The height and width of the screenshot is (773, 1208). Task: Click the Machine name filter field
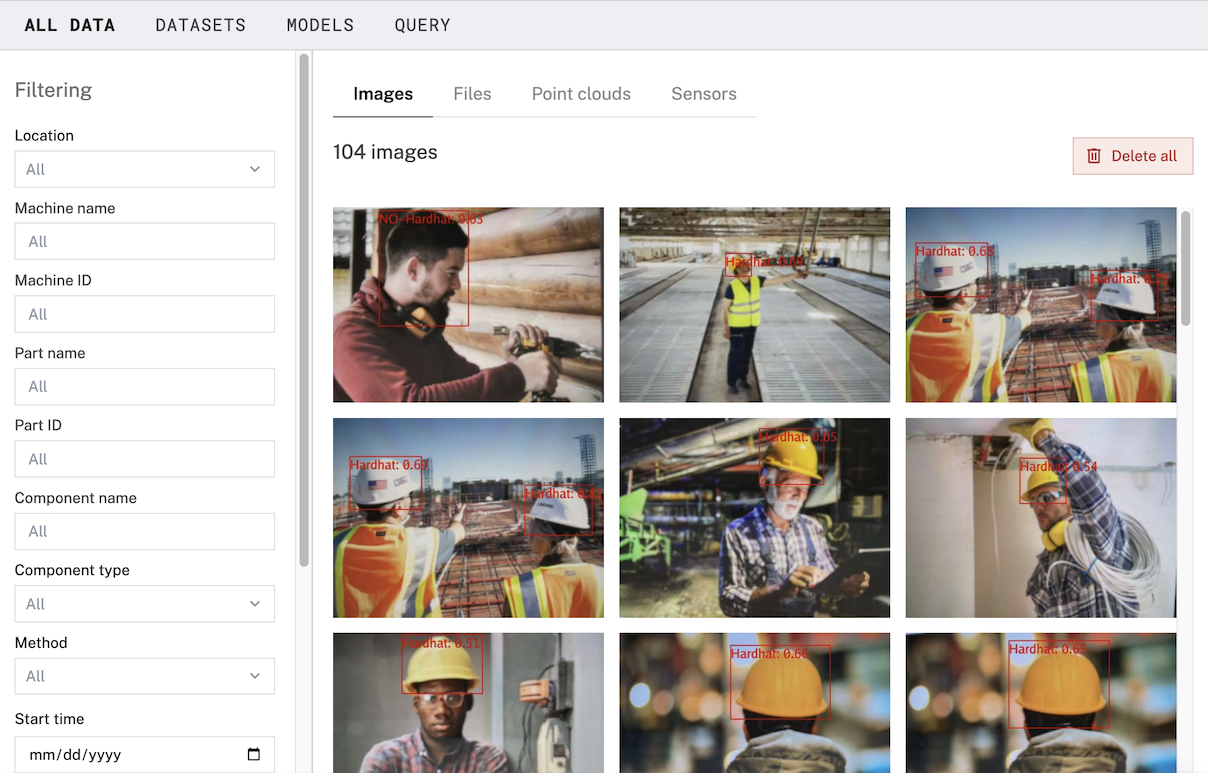point(144,241)
